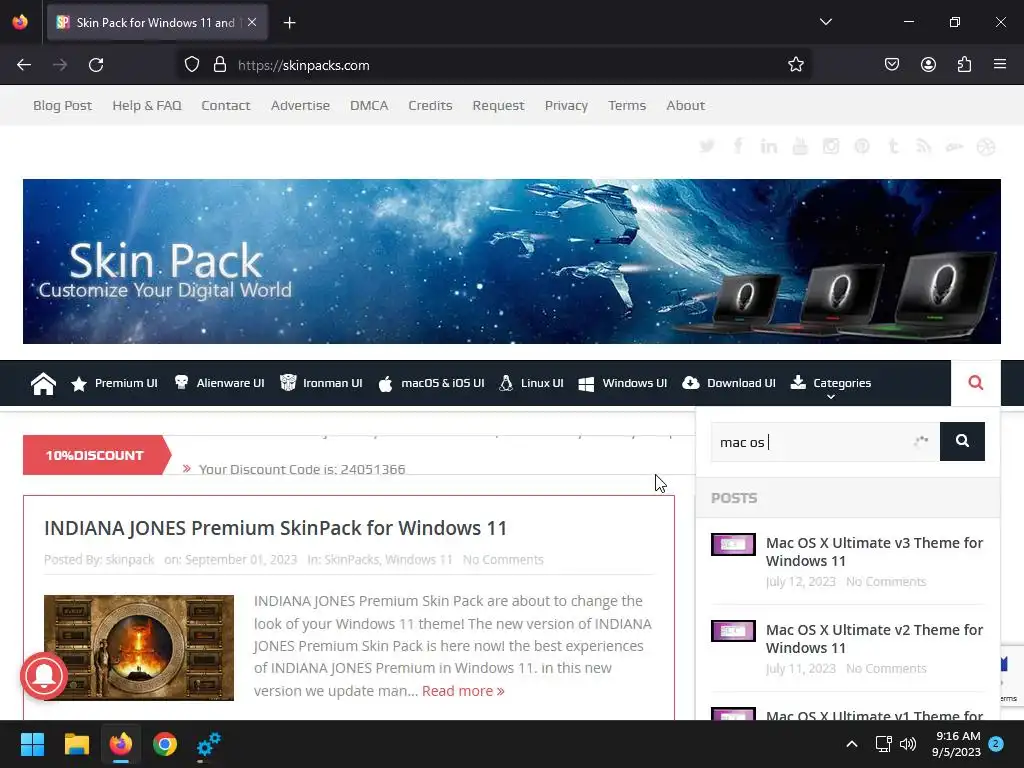Go to the Contact page
Image resolution: width=1024 pixels, height=768 pixels.
[x=226, y=105]
